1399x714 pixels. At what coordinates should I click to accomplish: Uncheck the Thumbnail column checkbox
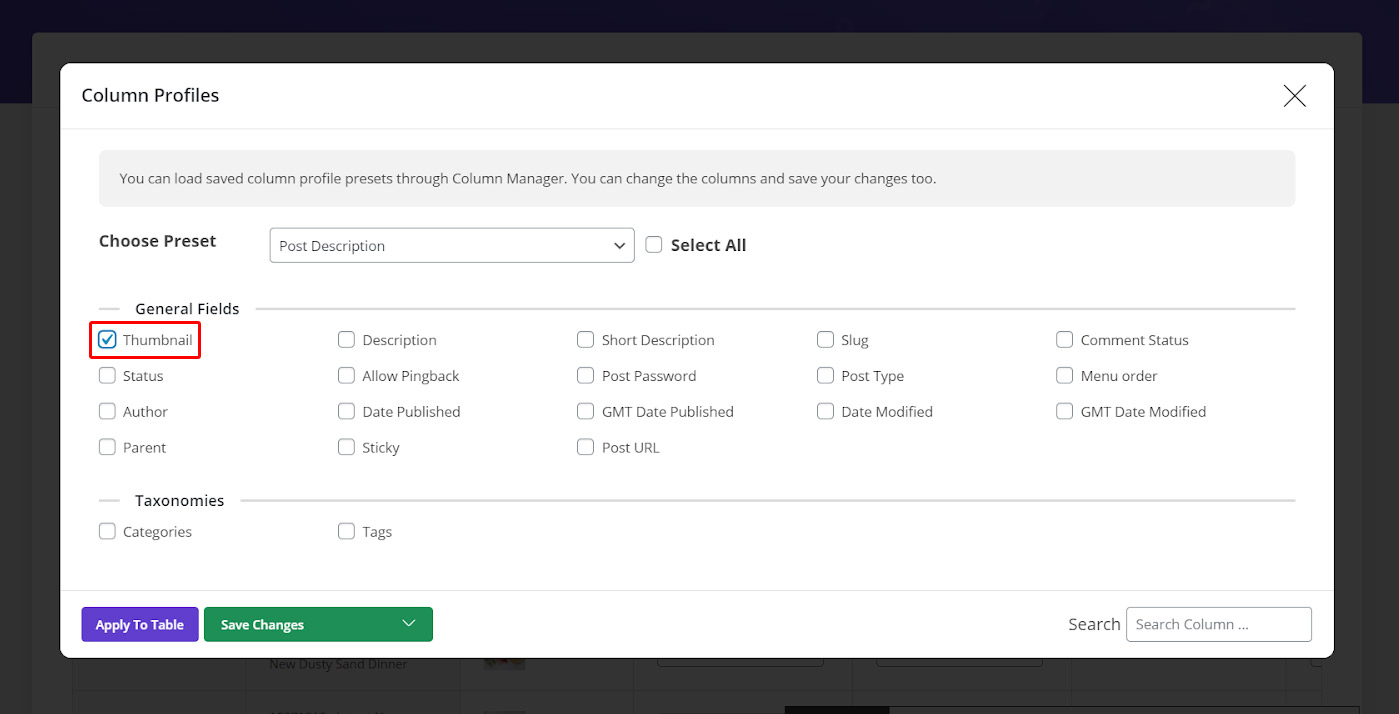[107, 340]
